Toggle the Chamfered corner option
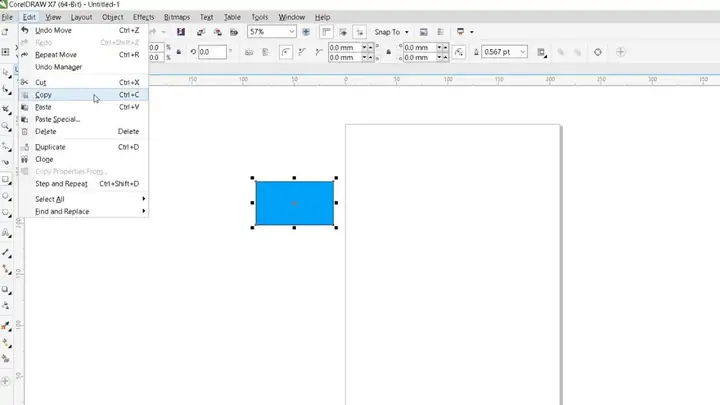The image size is (720, 405). [x=319, y=52]
